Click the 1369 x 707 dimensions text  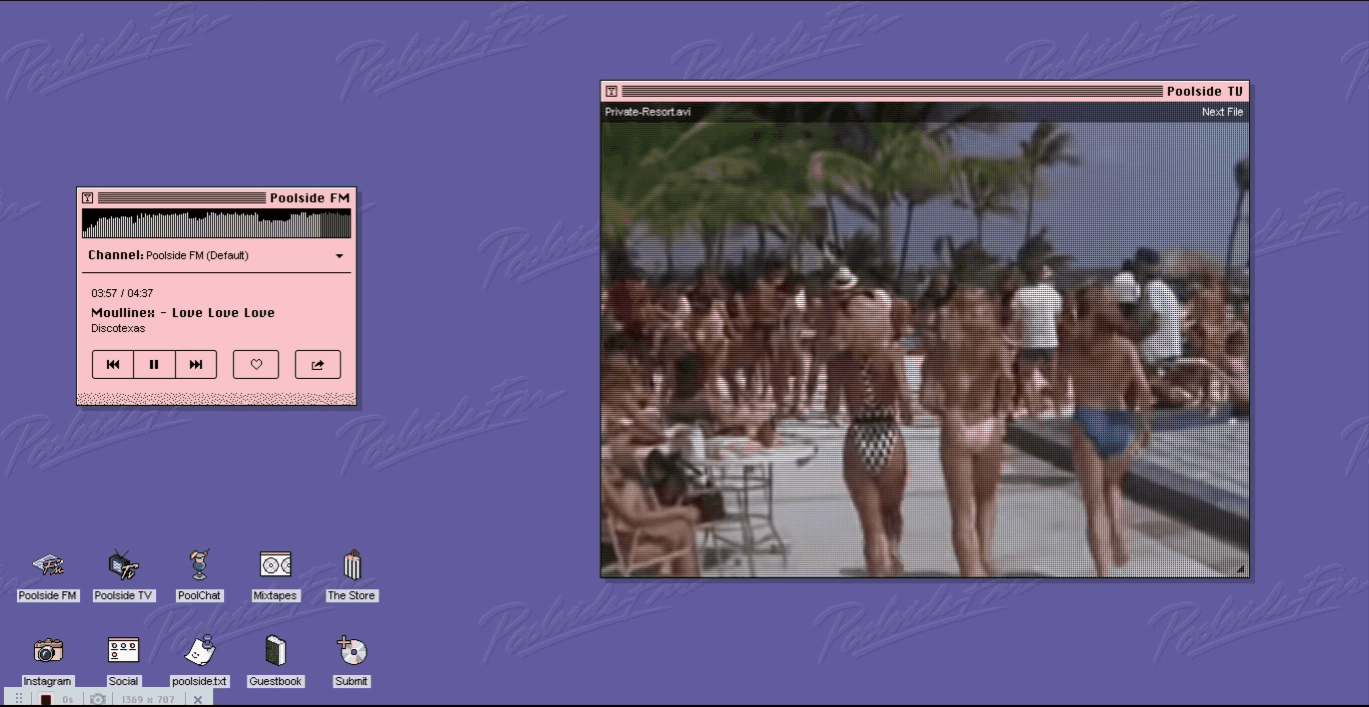pos(148,699)
